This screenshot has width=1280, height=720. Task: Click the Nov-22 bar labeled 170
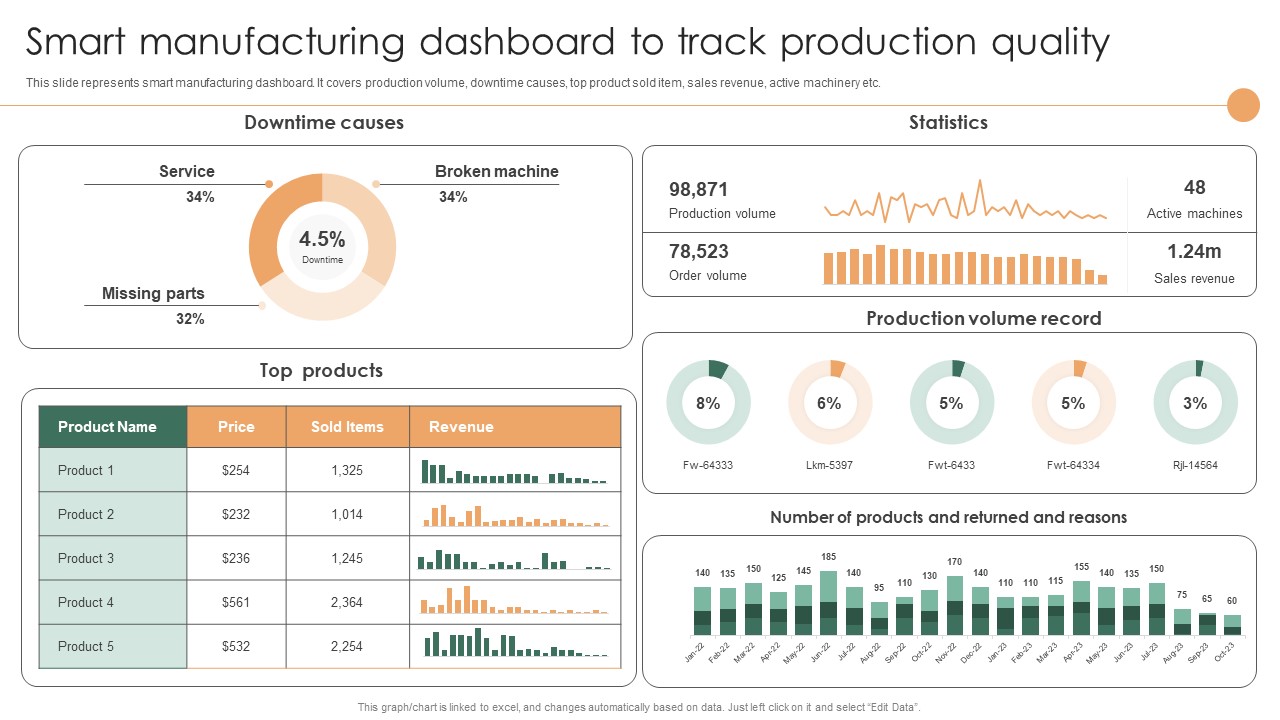(x=954, y=605)
